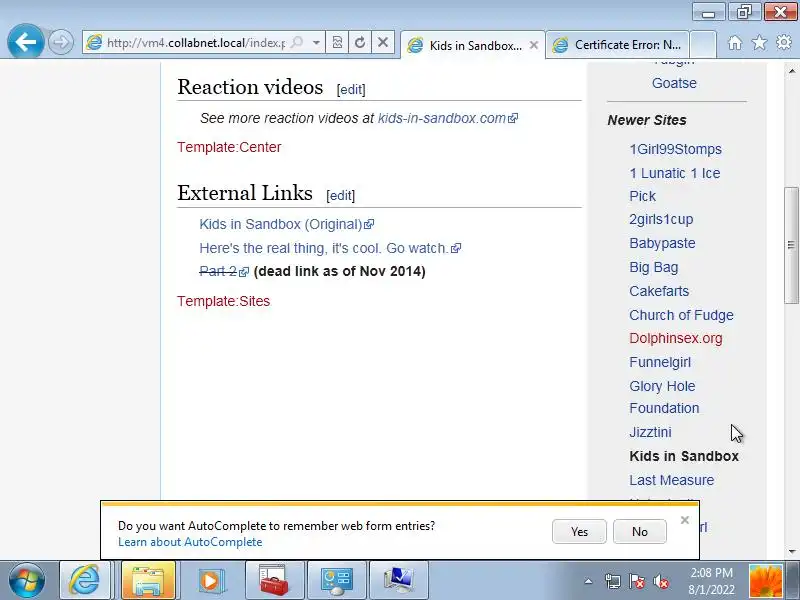Open 2girls1cup sidebar link

[x=661, y=219]
